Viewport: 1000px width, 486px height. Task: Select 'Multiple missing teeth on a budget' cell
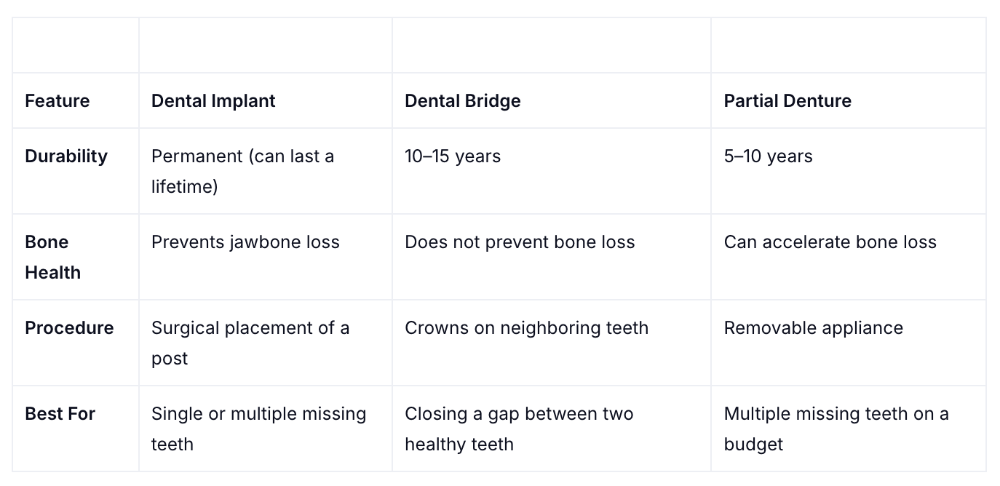pos(836,429)
